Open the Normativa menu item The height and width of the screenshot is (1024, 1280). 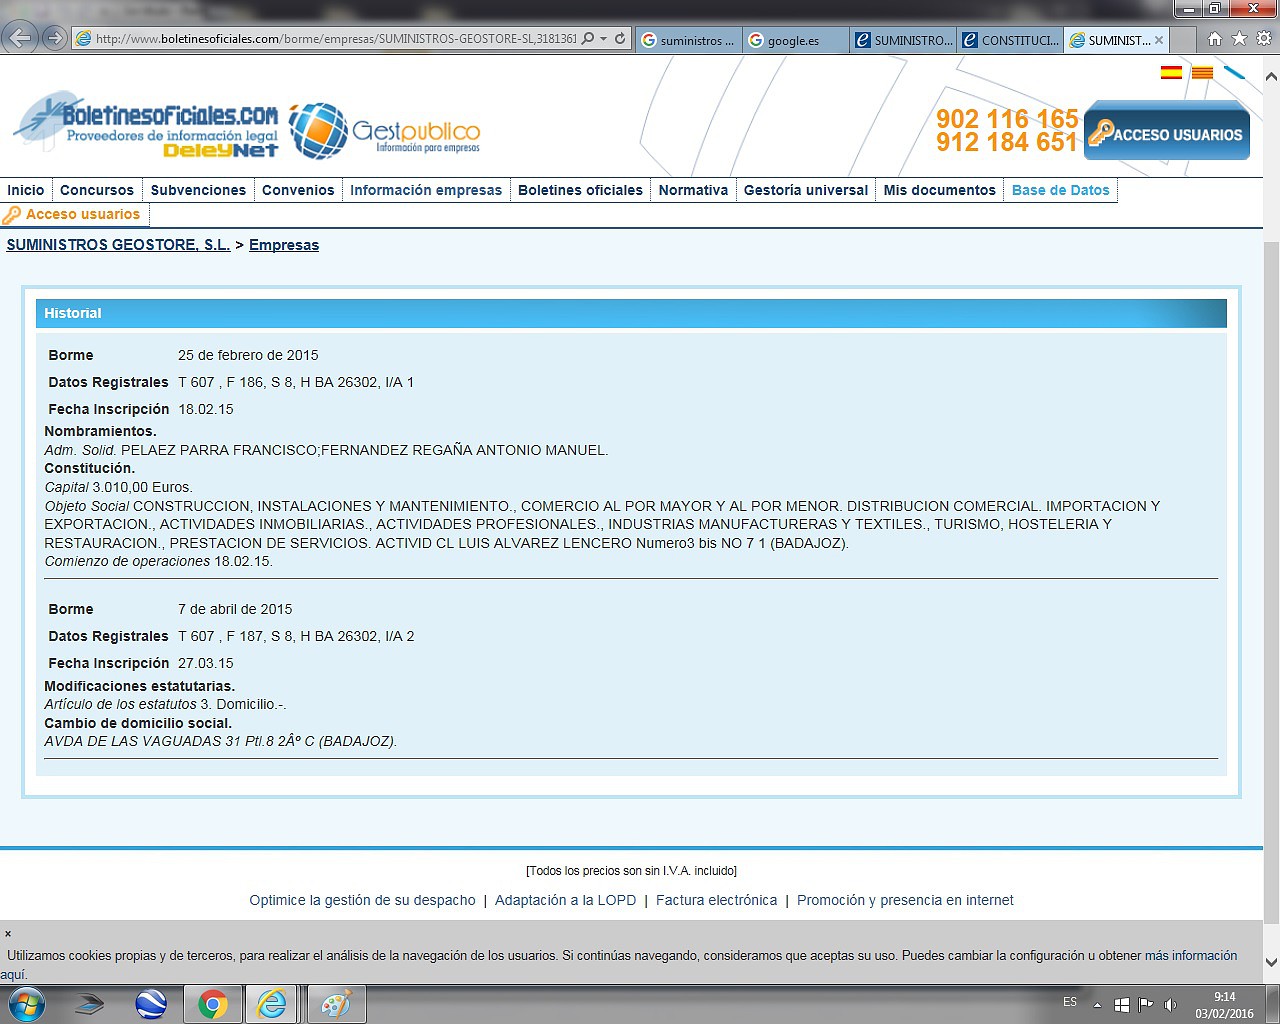tap(693, 190)
